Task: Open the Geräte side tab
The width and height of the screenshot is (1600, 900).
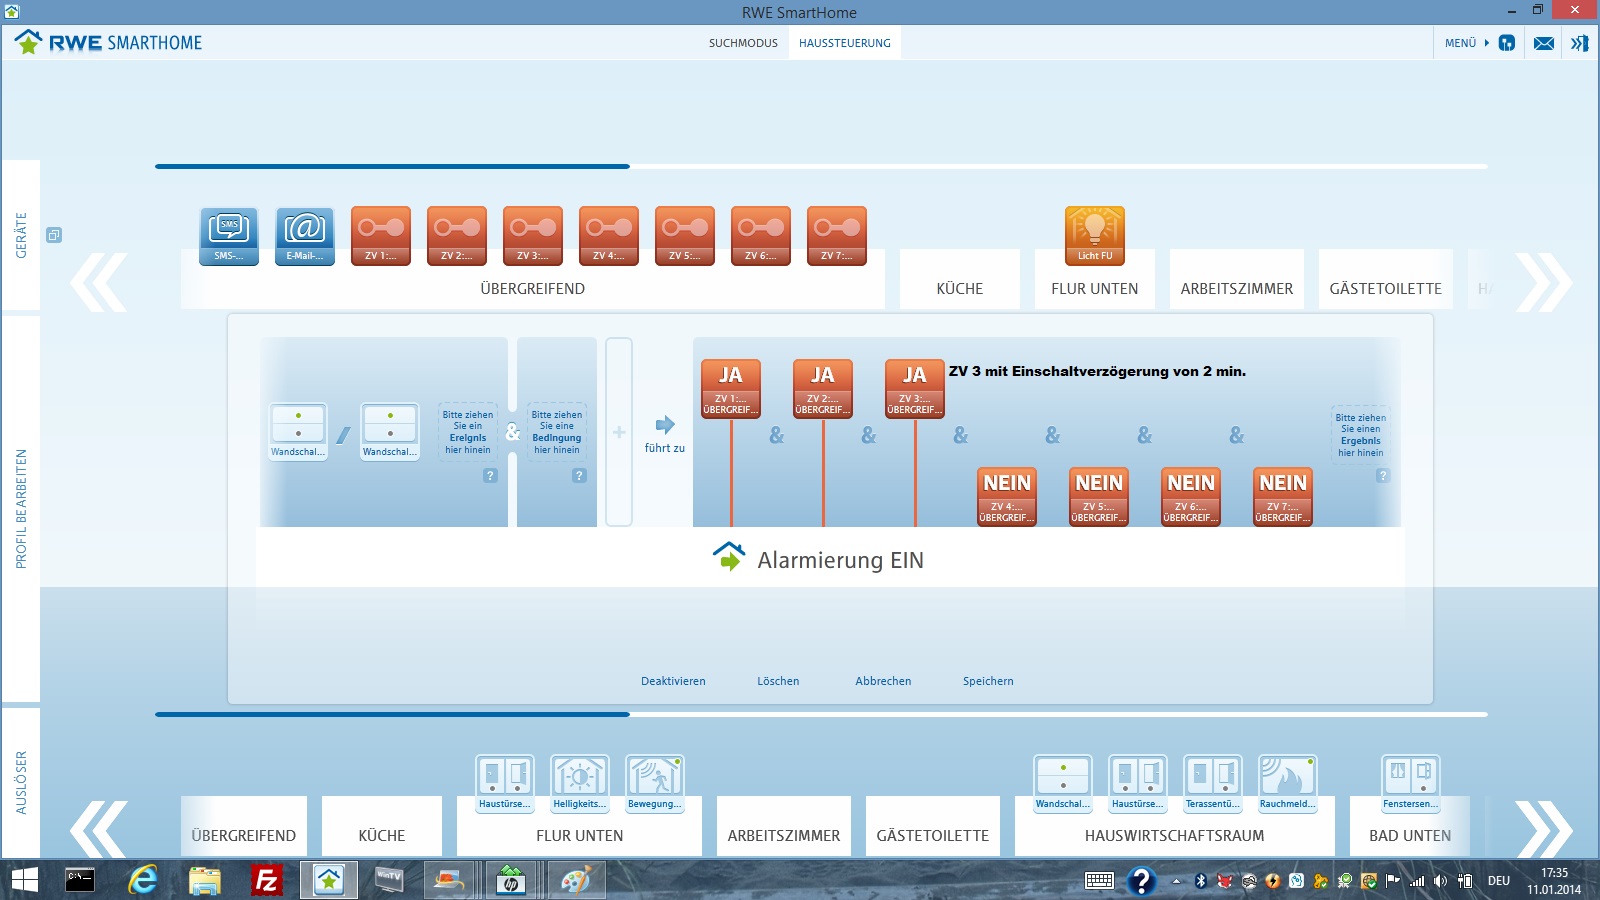Action: pos(21,235)
